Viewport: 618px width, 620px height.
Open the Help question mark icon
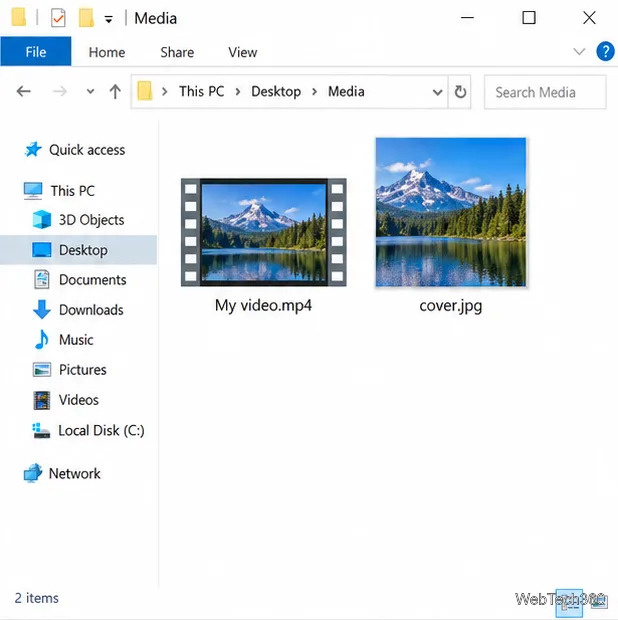(x=605, y=51)
